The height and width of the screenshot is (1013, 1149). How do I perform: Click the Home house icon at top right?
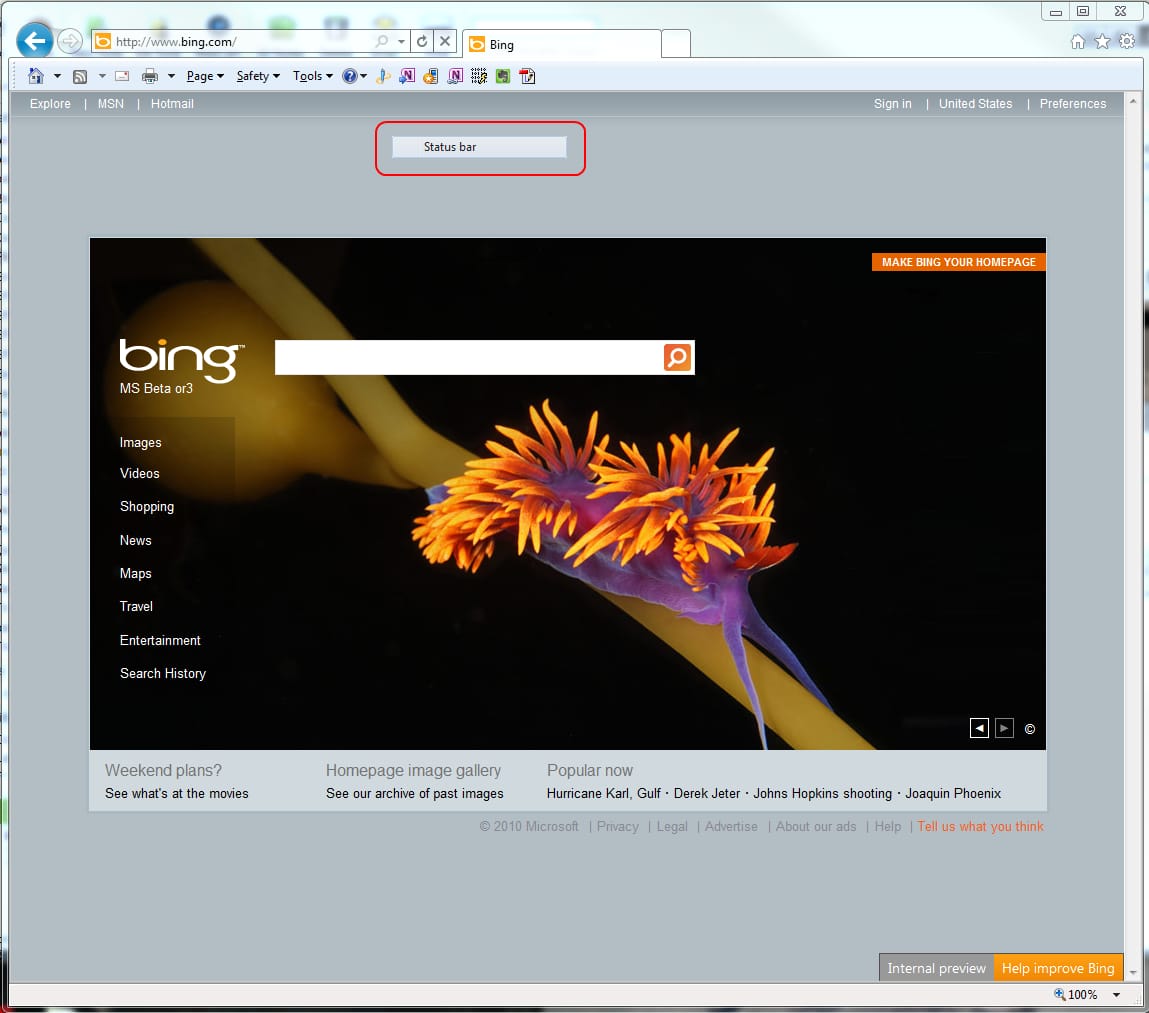(x=1077, y=41)
